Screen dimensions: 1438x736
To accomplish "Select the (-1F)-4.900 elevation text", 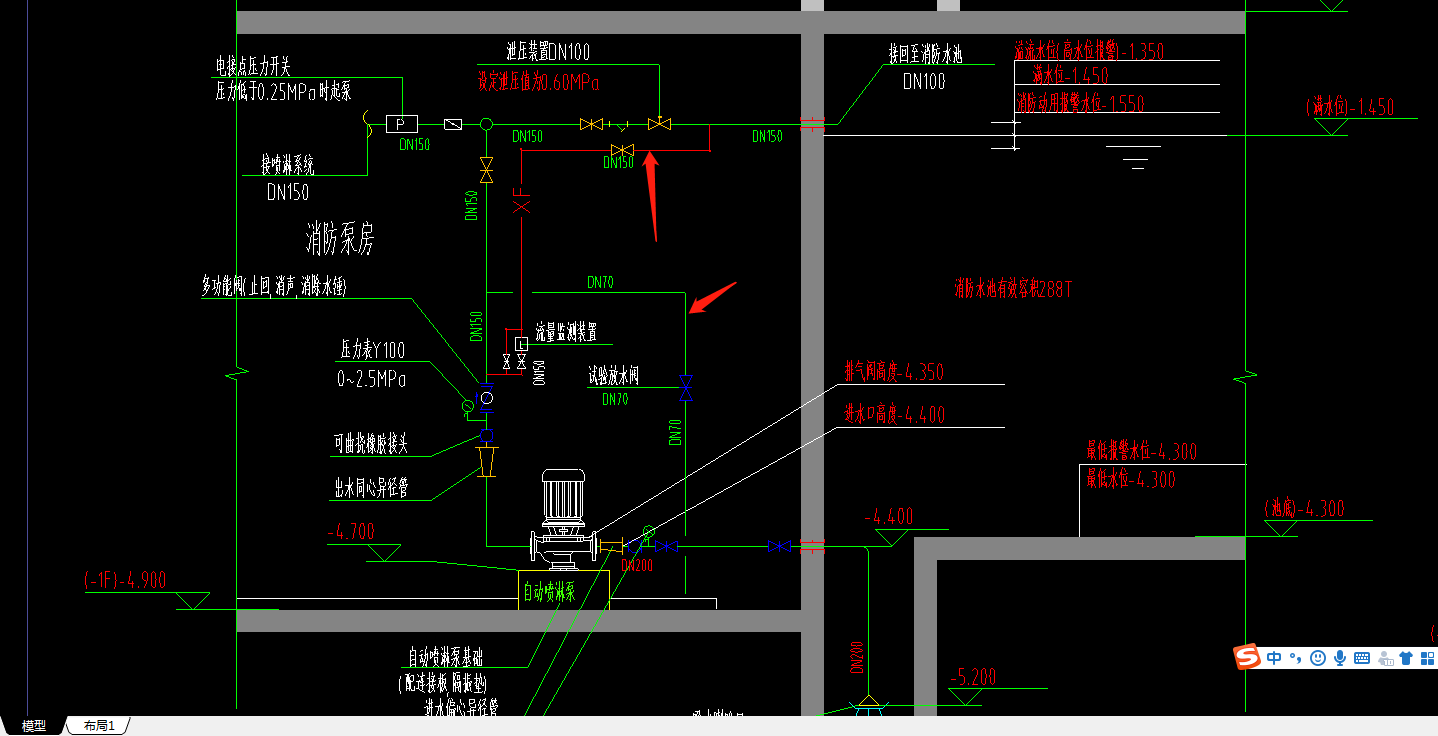I will pos(125,581).
